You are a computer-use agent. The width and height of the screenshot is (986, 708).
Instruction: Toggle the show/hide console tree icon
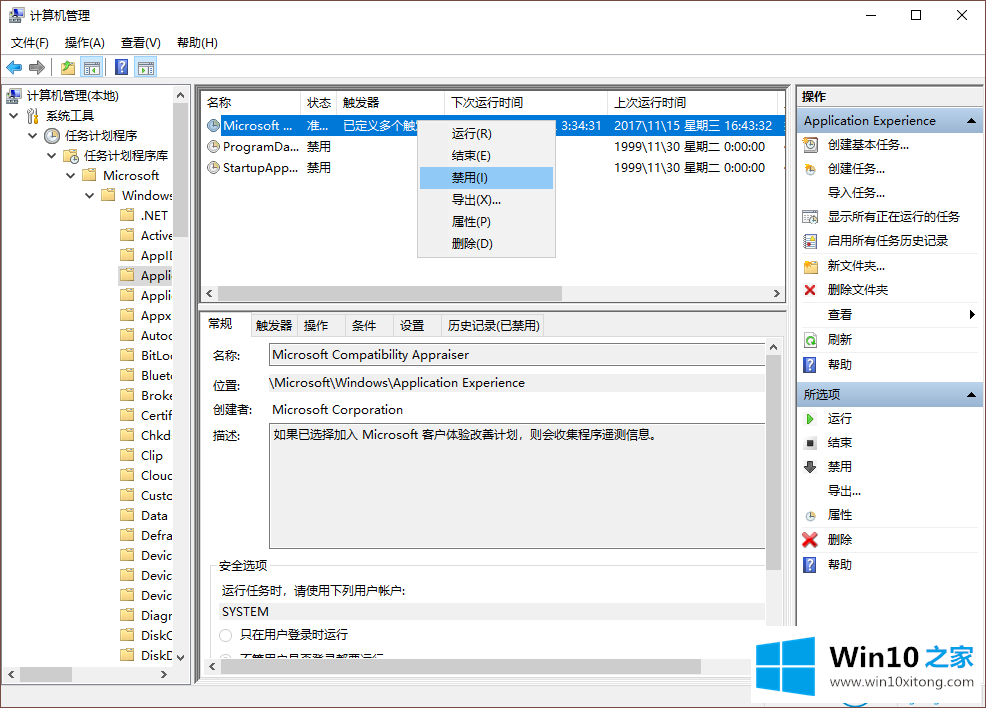coord(92,67)
